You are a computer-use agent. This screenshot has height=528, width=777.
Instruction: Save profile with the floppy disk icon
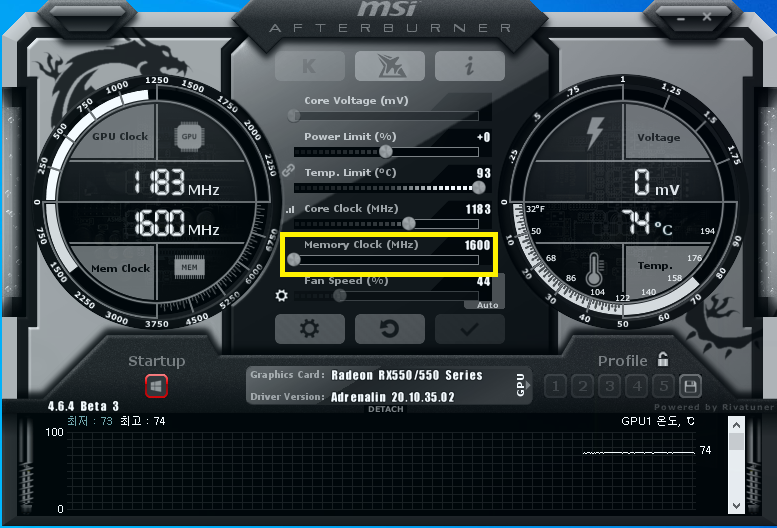point(690,386)
